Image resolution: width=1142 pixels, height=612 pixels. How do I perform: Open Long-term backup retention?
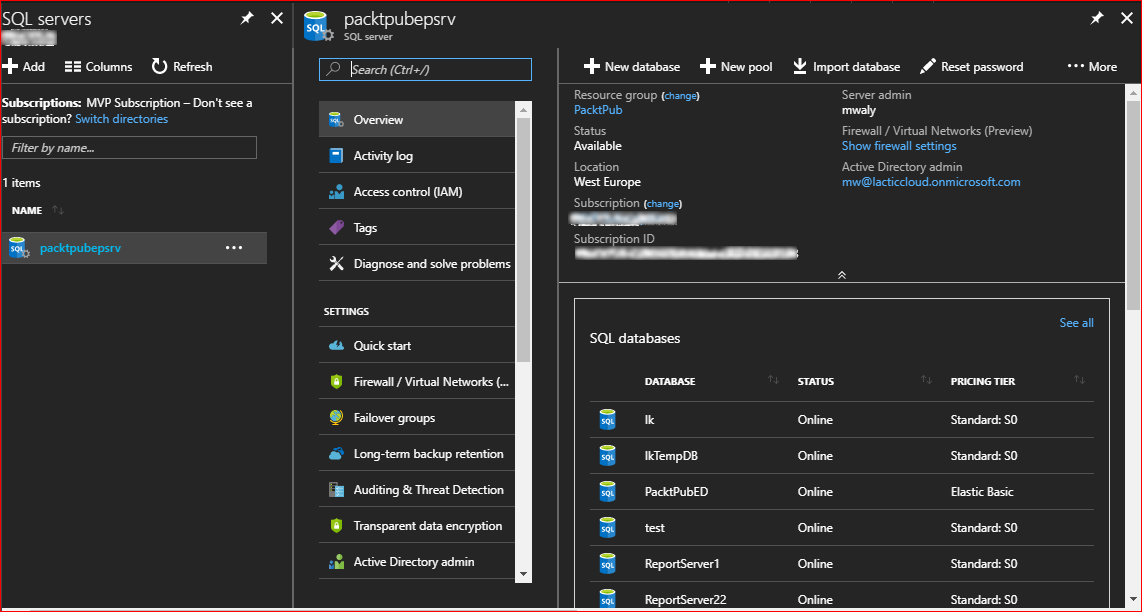pos(417,453)
